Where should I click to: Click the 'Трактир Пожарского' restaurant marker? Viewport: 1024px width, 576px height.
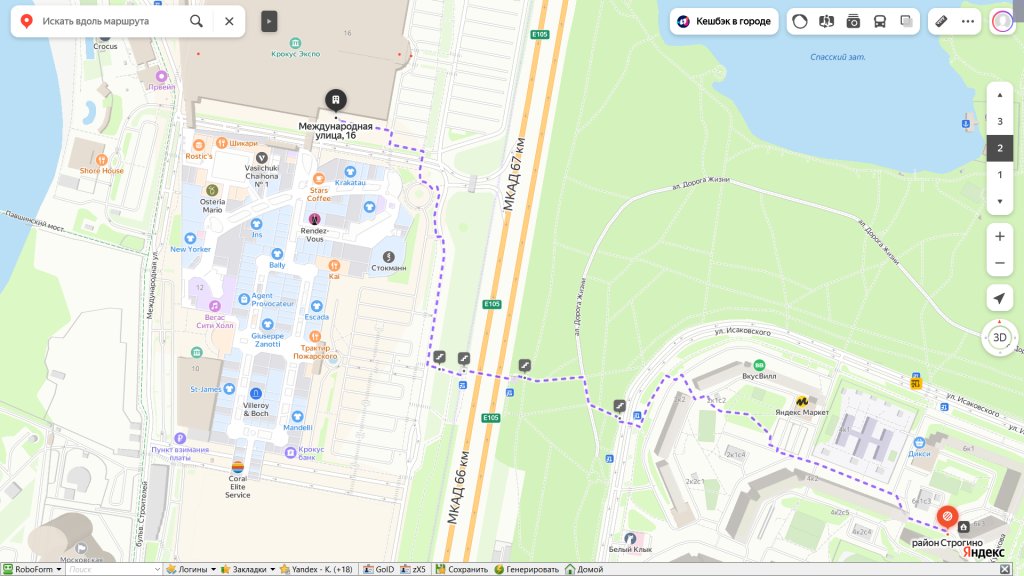point(315,336)
